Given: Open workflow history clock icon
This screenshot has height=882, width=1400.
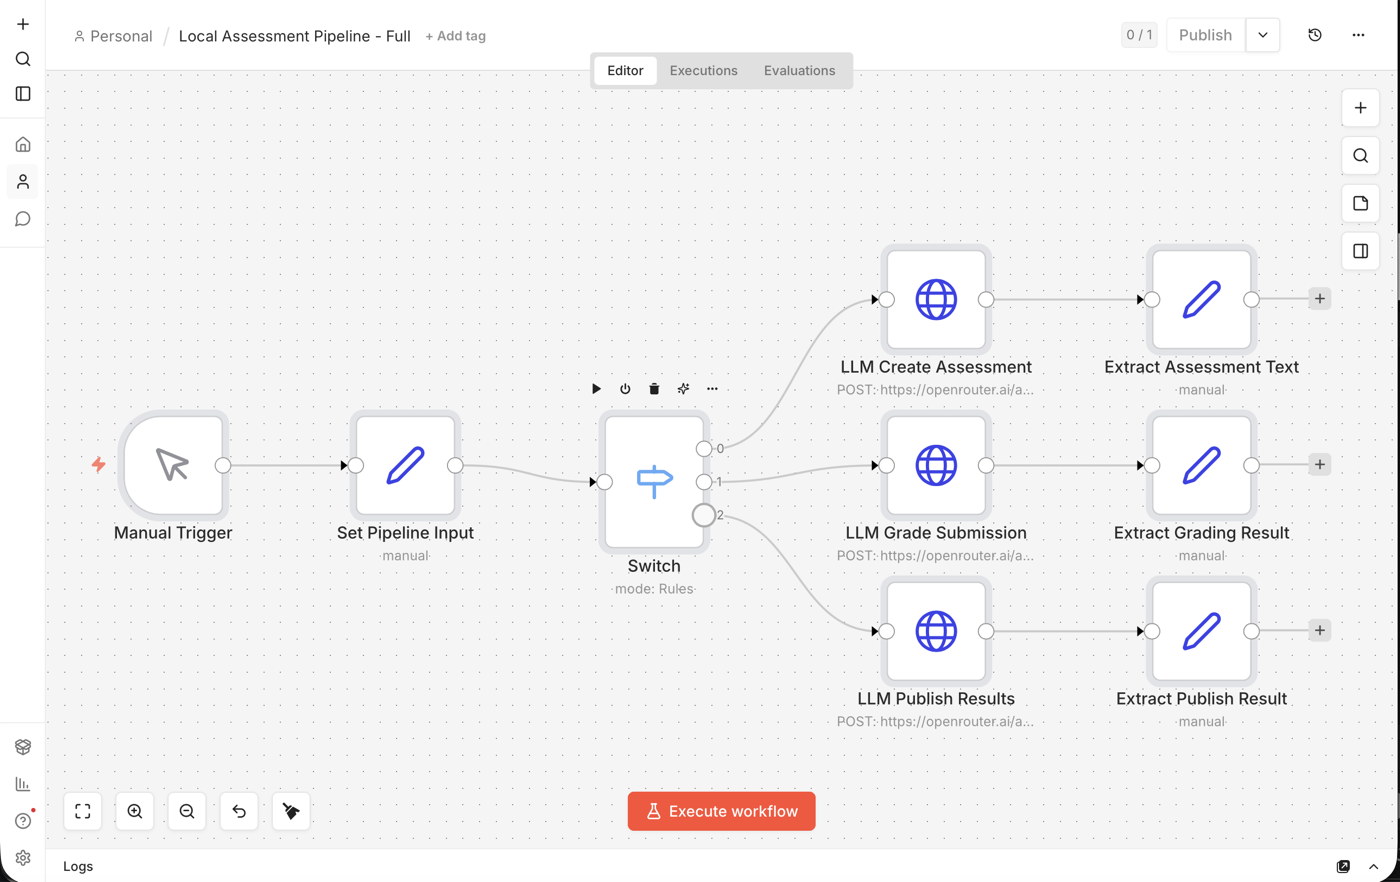Looking at the screenshot, I should pos(1315,35).
